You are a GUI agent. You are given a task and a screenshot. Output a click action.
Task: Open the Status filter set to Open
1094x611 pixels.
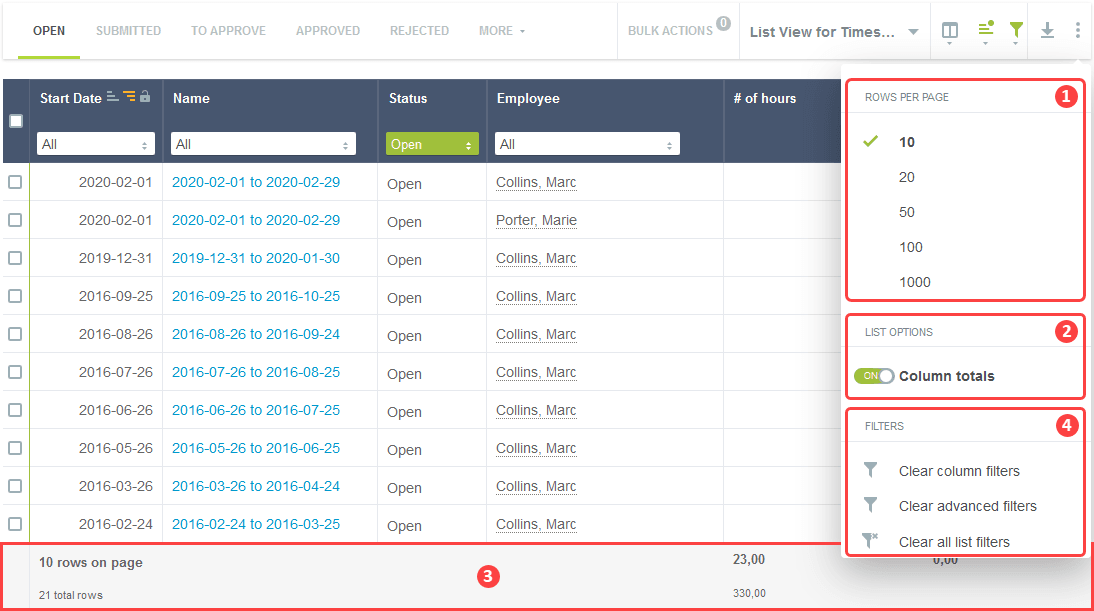point(432,144)
